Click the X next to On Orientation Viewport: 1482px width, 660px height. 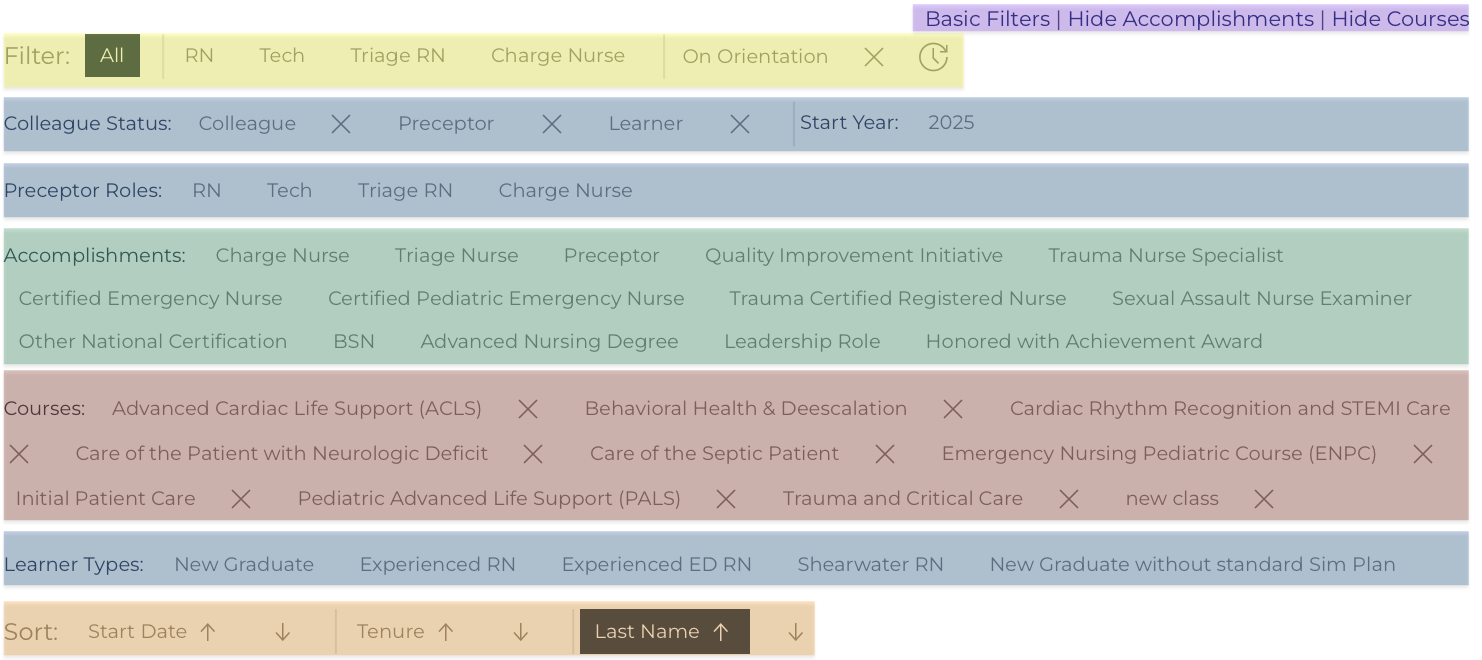click(874, 57)
